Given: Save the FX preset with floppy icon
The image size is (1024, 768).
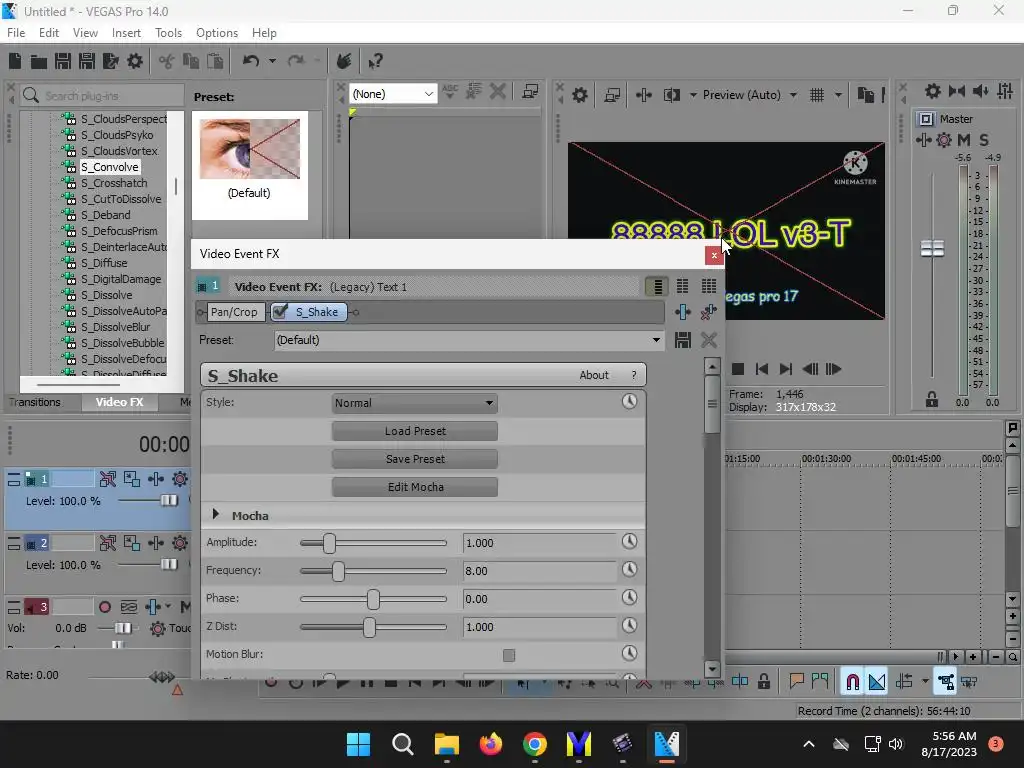Looking at the screenshot, I should click(682, 340).
